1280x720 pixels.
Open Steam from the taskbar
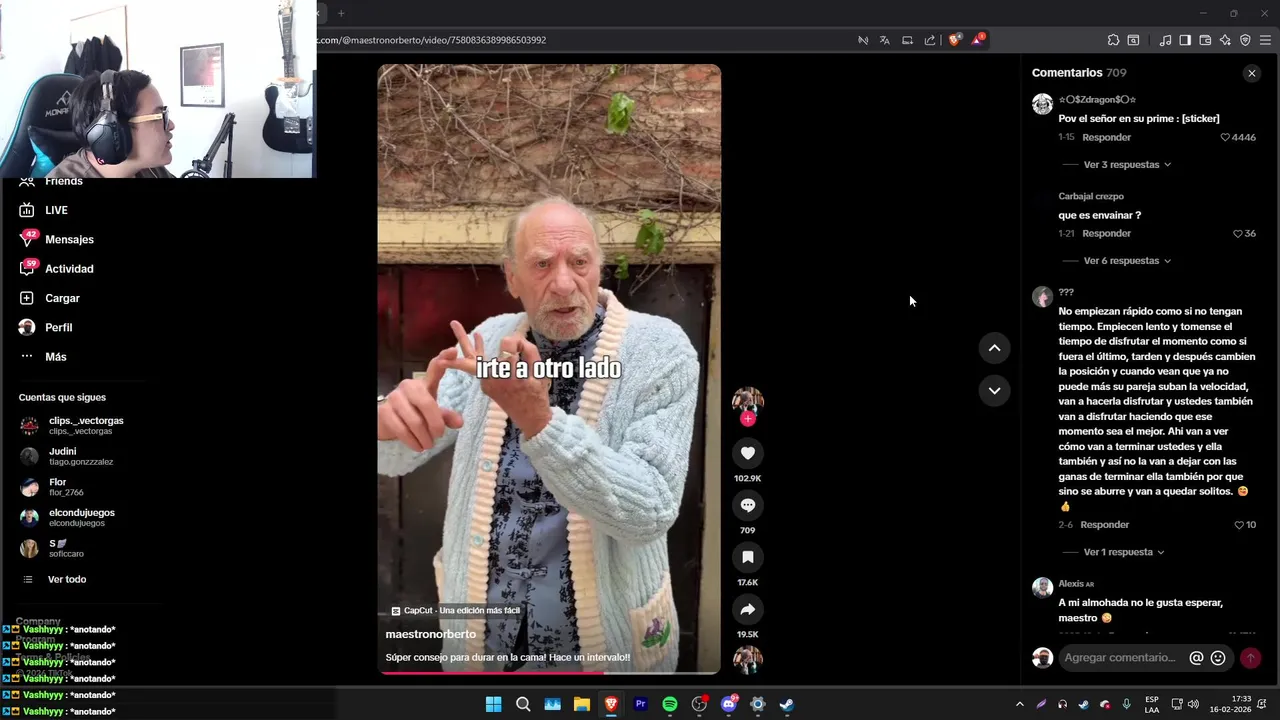[x=787, y=704]
